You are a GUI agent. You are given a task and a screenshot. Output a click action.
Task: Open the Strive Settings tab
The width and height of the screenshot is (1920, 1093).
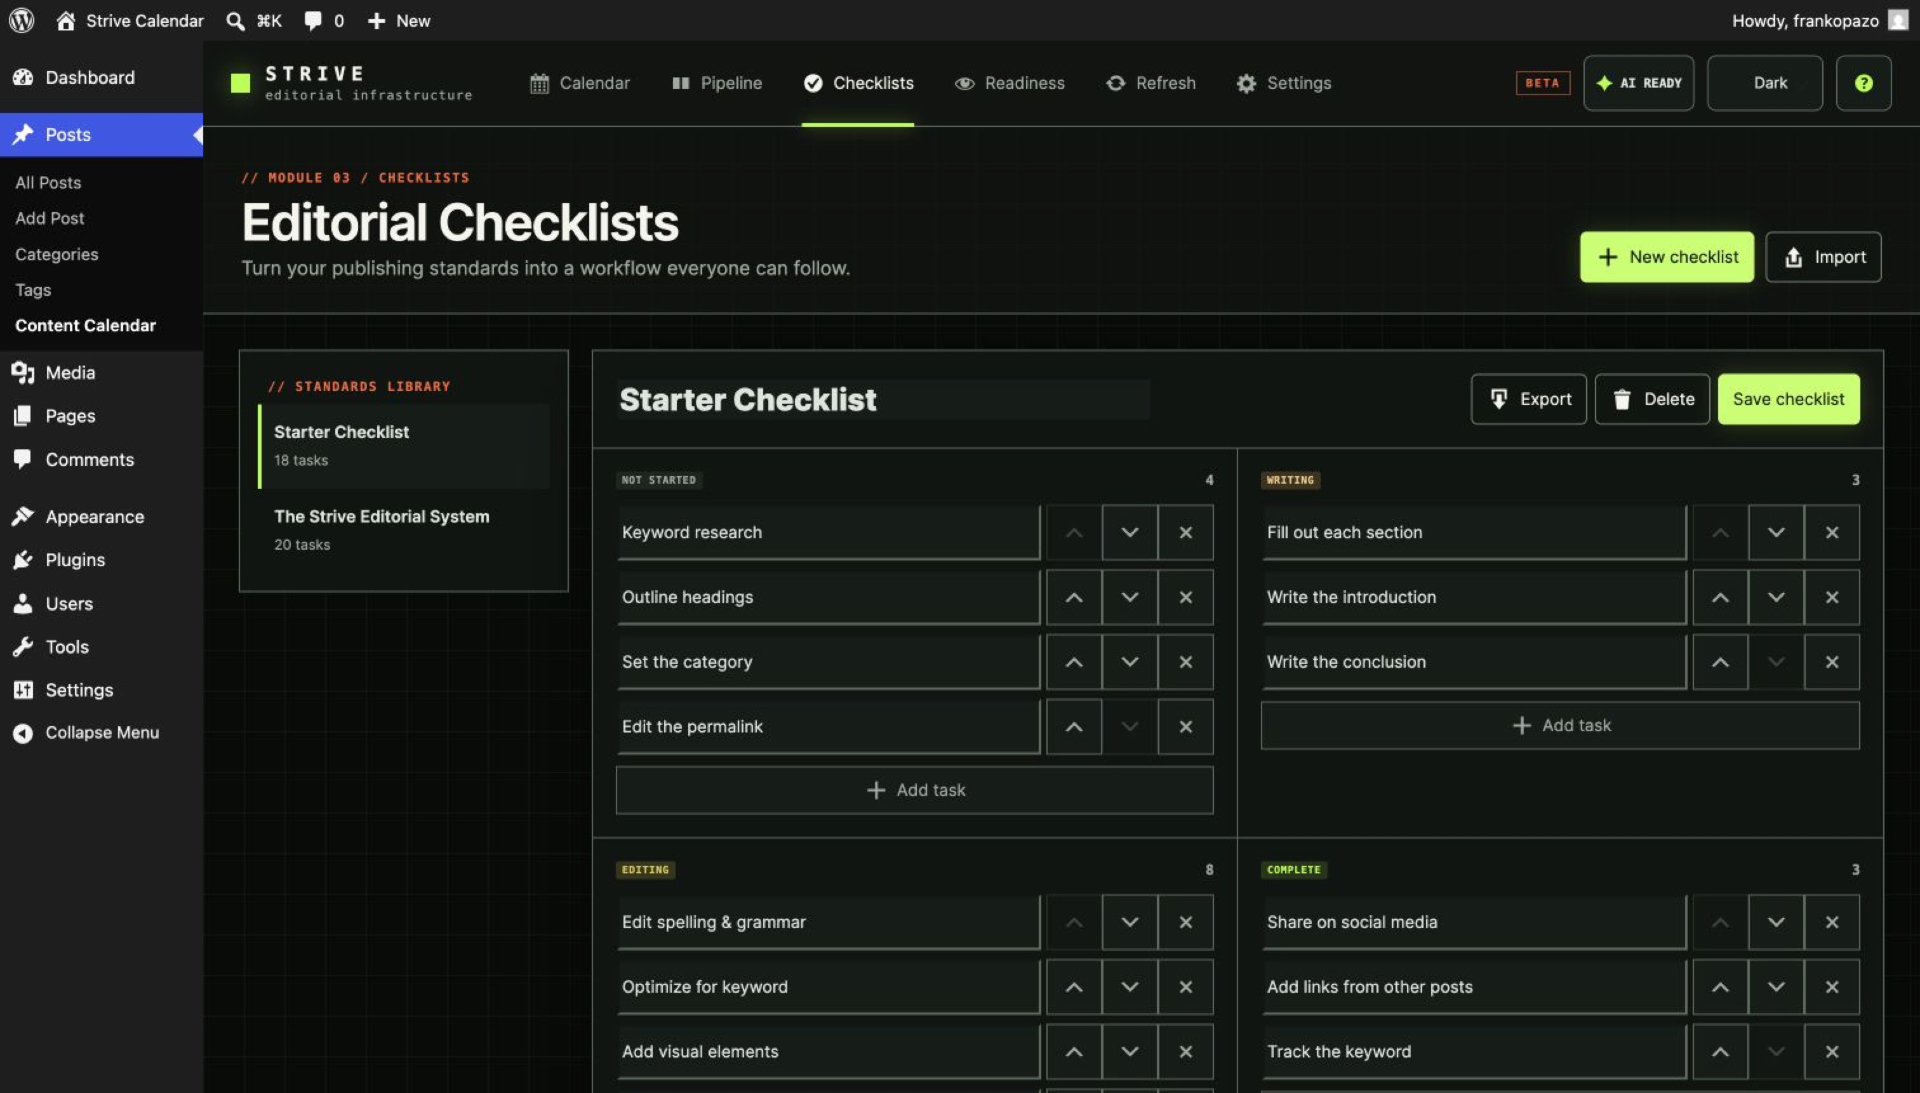tap(1283, 83)
